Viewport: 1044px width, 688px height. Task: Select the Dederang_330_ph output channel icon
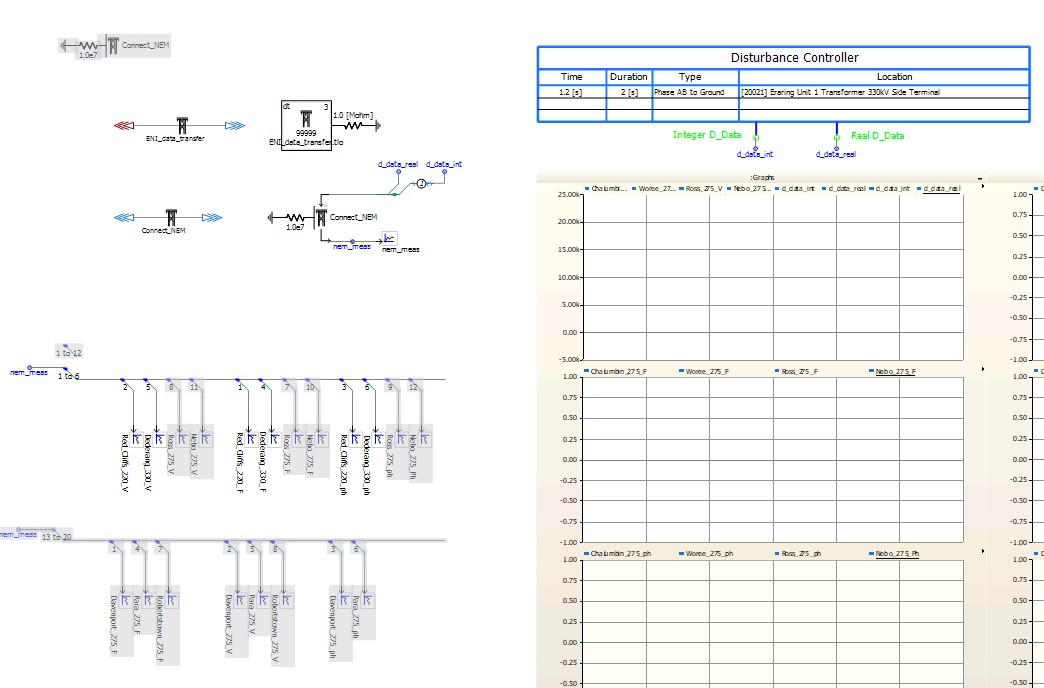point(378,439)
